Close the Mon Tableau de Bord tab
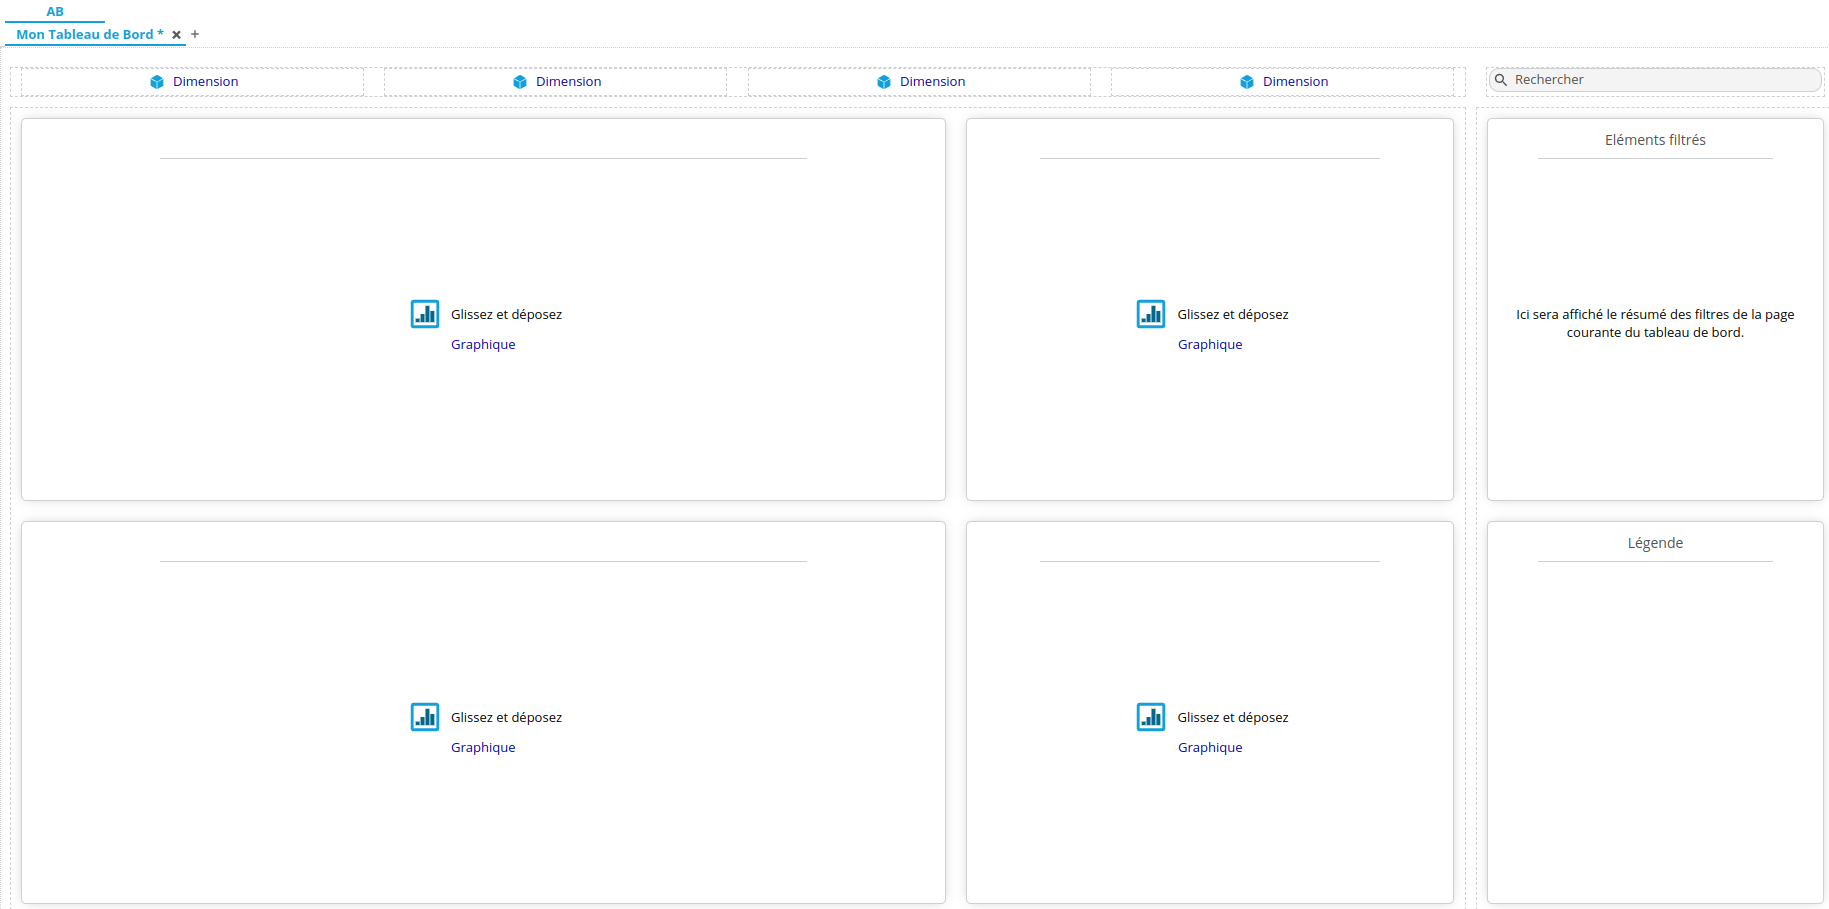The width and height of the screenshot is (1829, 909). coord(177,35)
